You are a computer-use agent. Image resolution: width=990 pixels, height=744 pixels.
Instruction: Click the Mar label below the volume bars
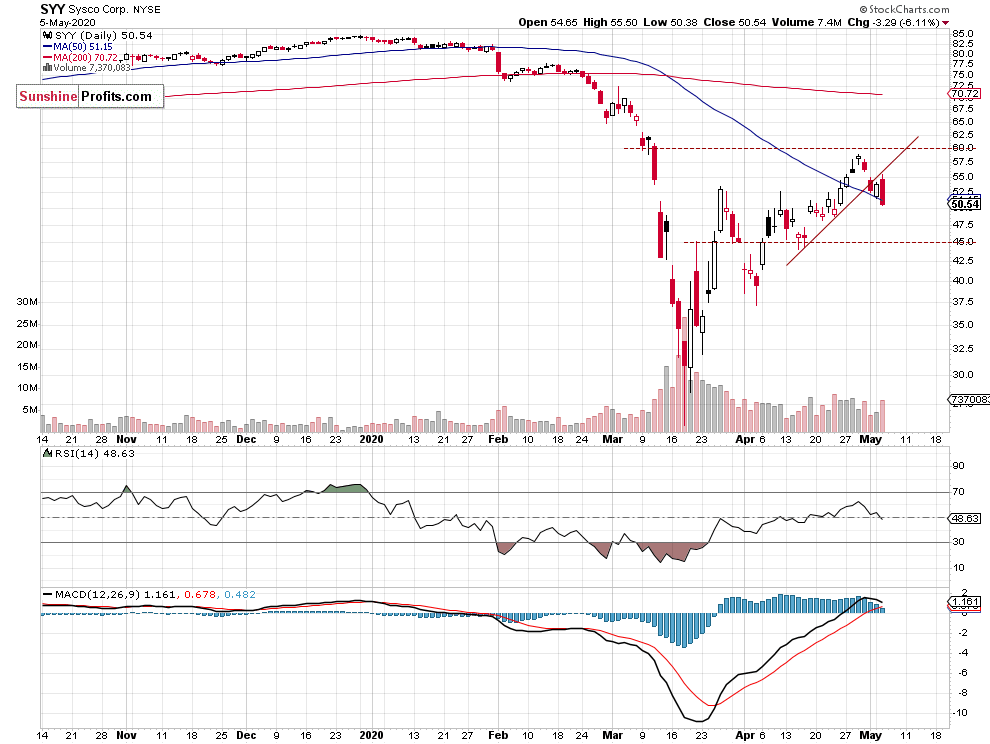(x=612, y=440)
